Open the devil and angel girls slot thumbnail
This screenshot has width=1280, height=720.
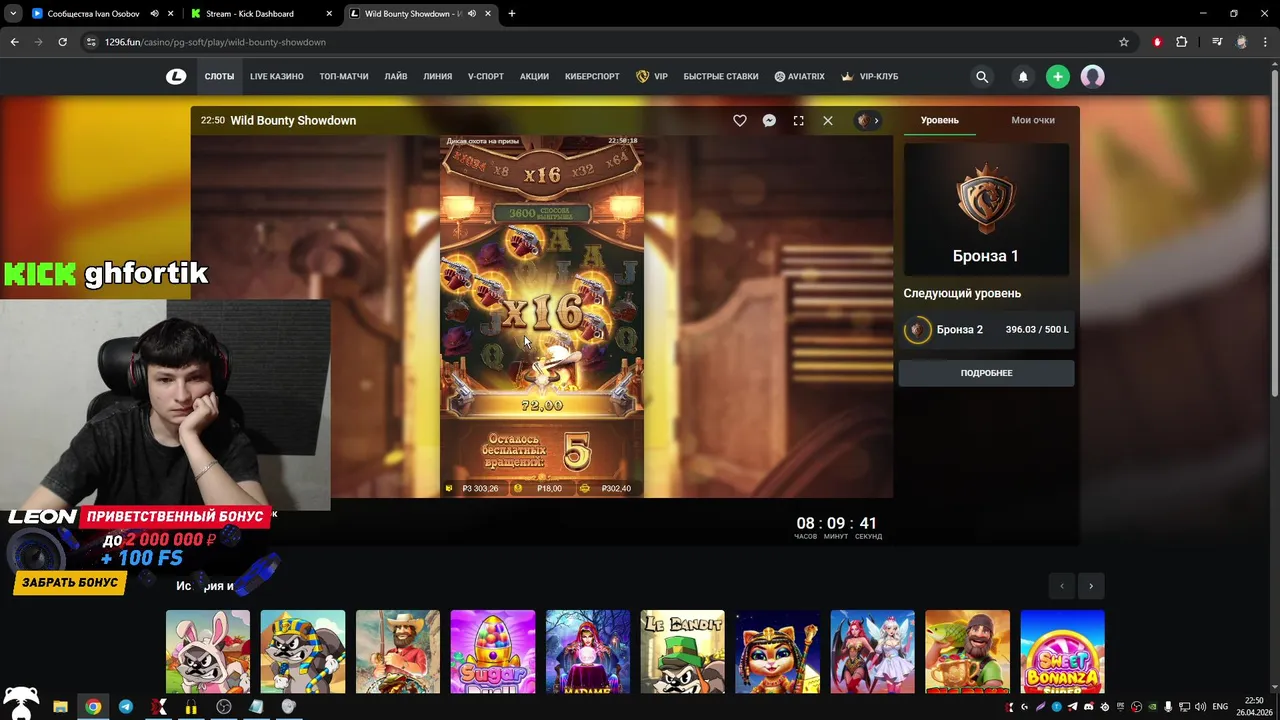pyautogui.click(x=873, y=652)
